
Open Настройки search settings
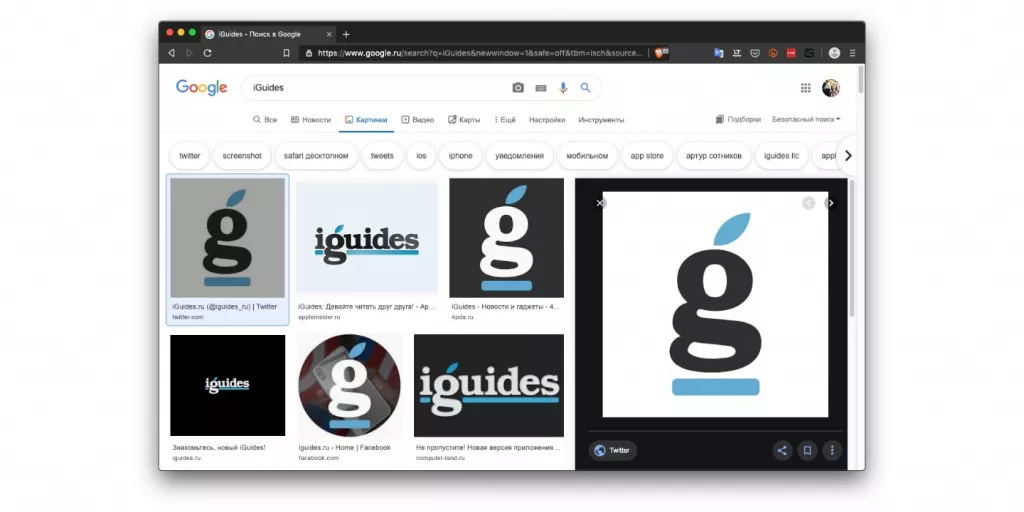pos(547,120)
